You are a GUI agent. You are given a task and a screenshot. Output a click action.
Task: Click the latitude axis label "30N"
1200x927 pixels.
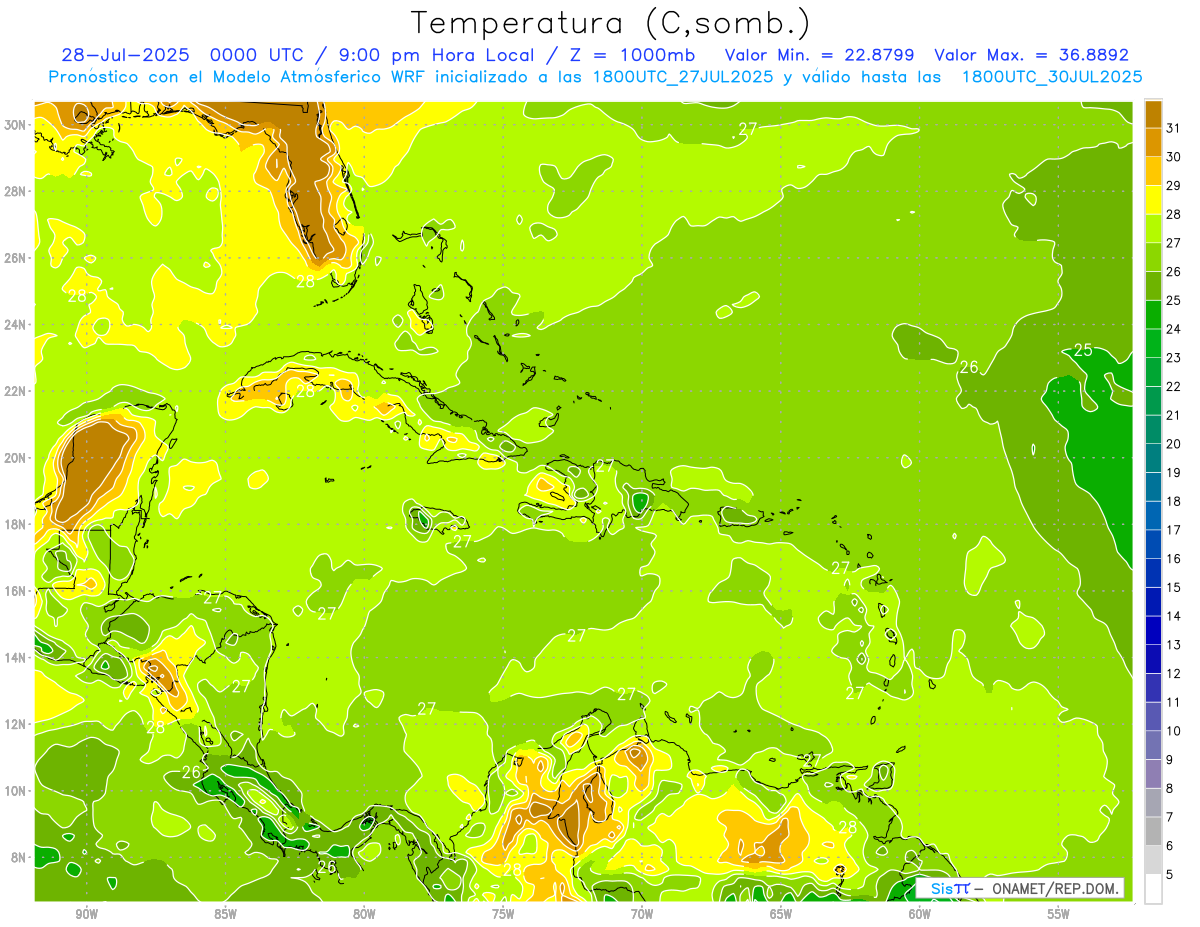(16, 125)
